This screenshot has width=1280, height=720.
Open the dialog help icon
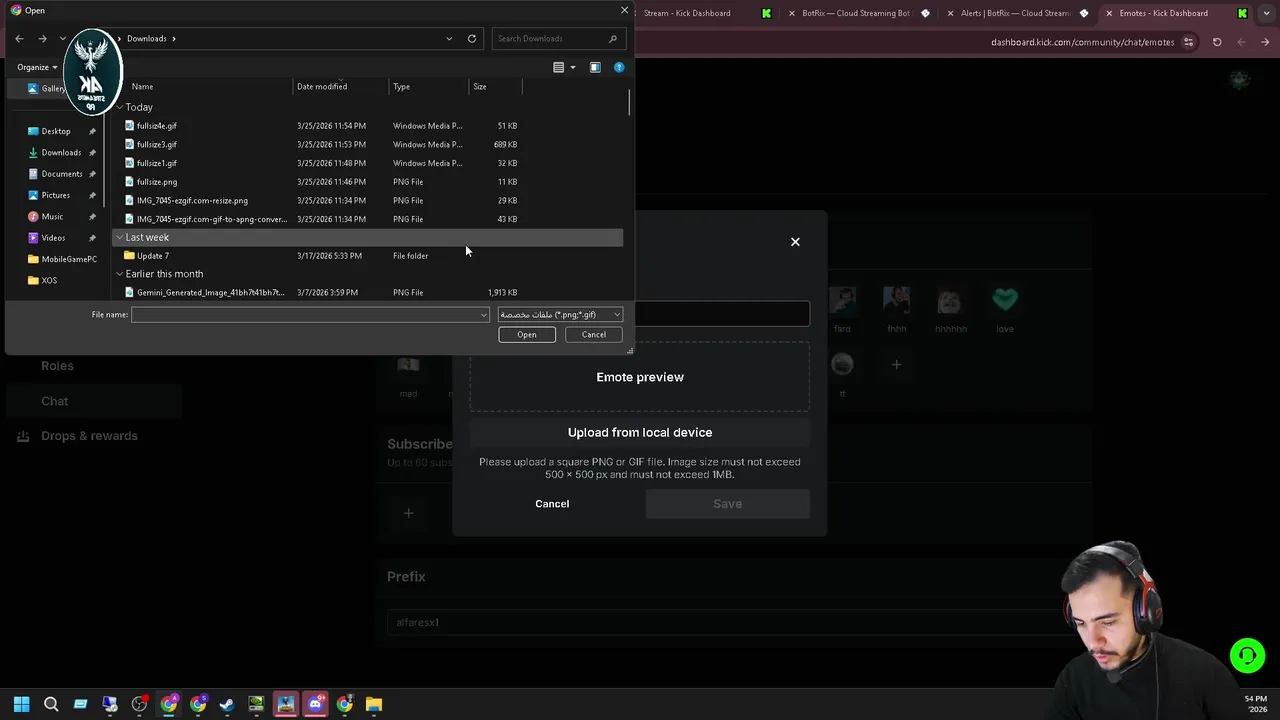[x=619, y=67]
